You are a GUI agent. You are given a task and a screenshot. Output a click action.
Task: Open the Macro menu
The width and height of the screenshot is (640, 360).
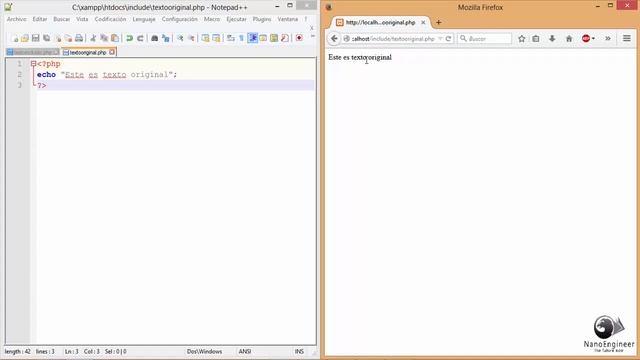click(212, 19)
